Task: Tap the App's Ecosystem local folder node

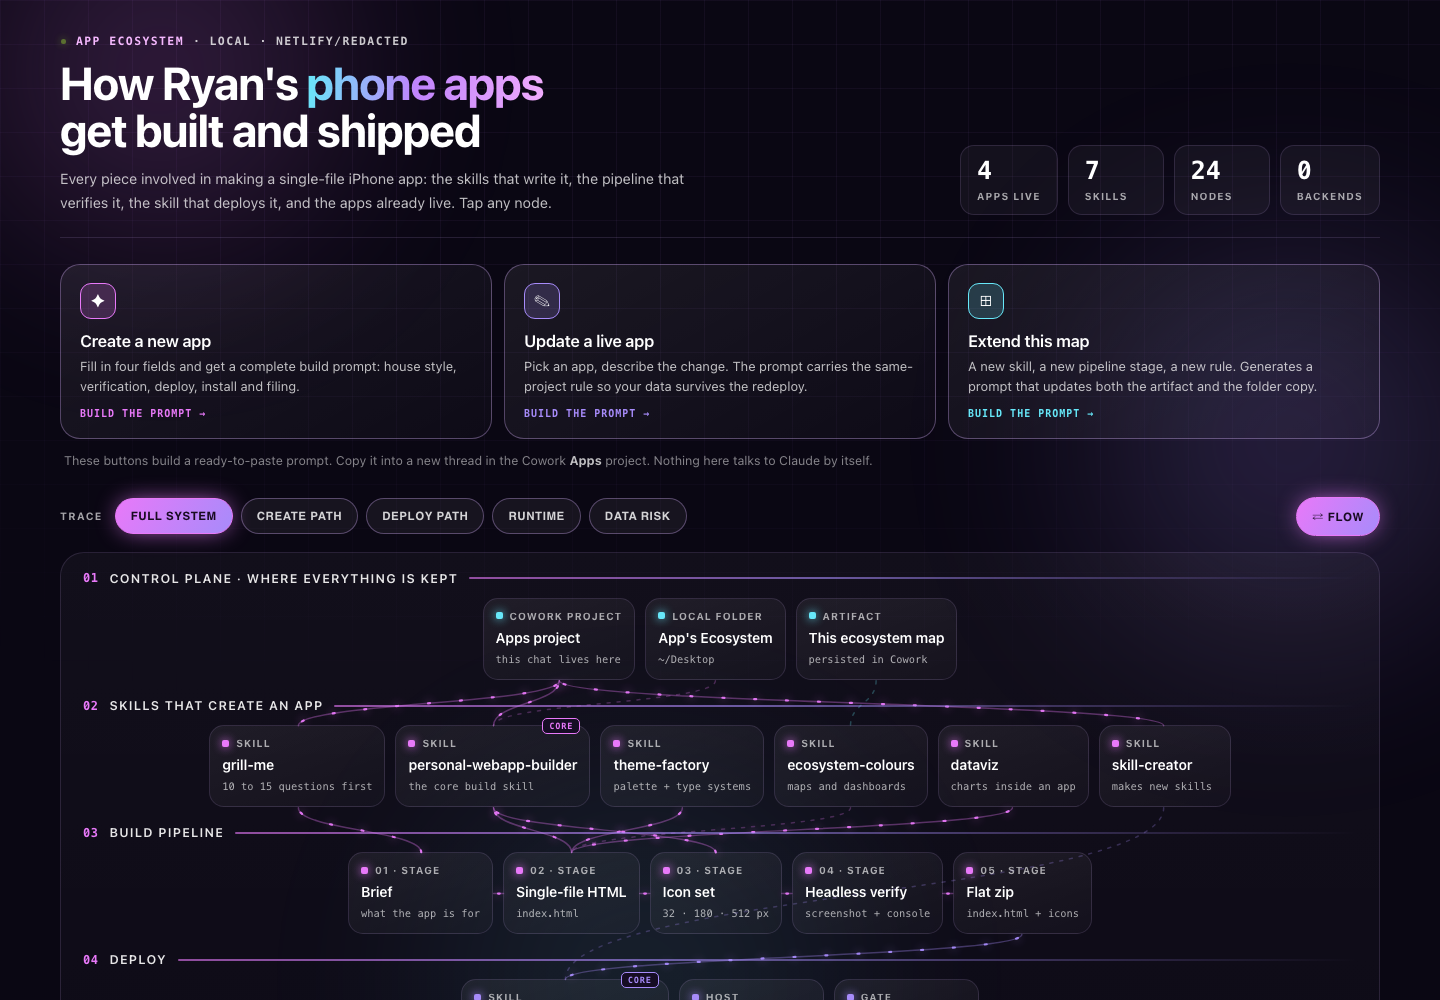Action: point(715,639)
